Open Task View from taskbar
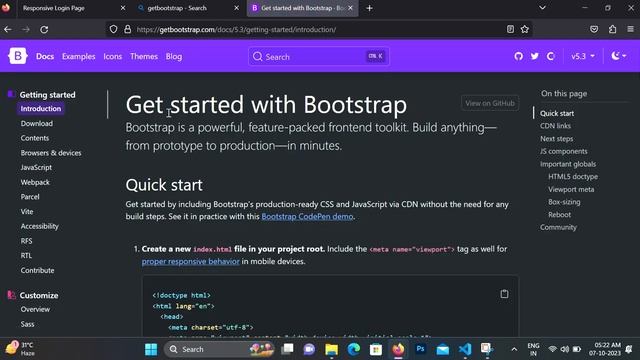Screen dimensions: 640x360 click(x=287, y=349)
